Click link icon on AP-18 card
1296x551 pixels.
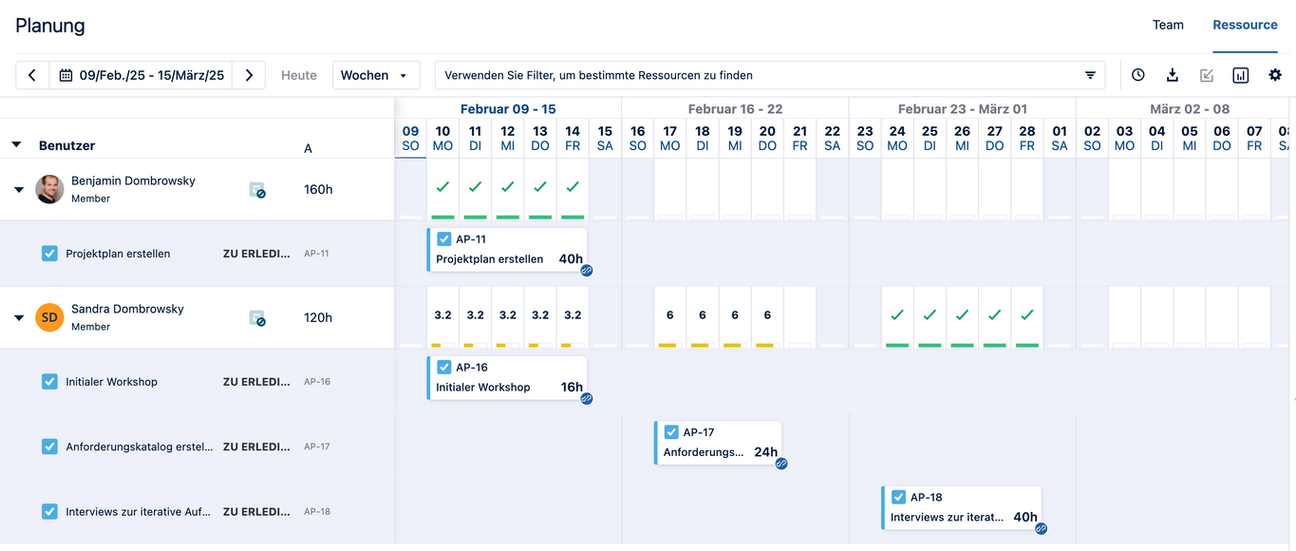point(1041,528)
